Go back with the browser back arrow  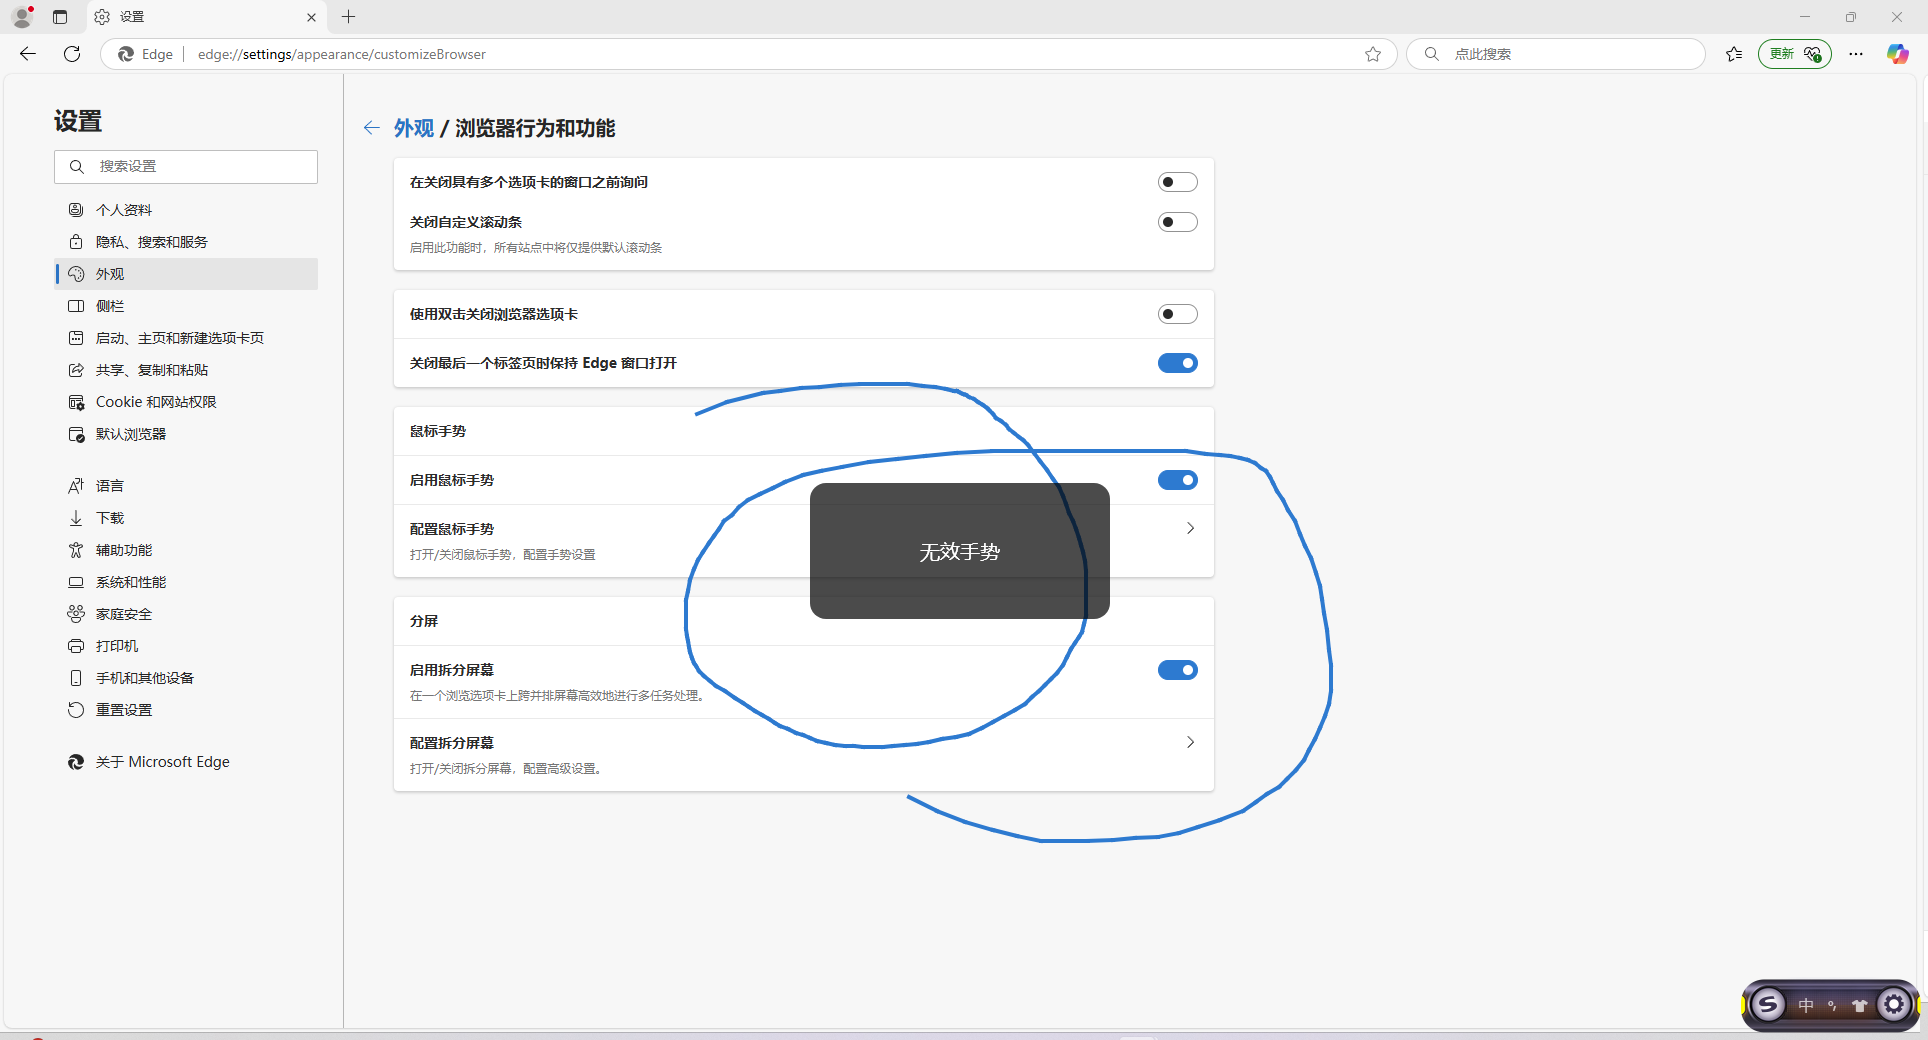coord(28,54)
